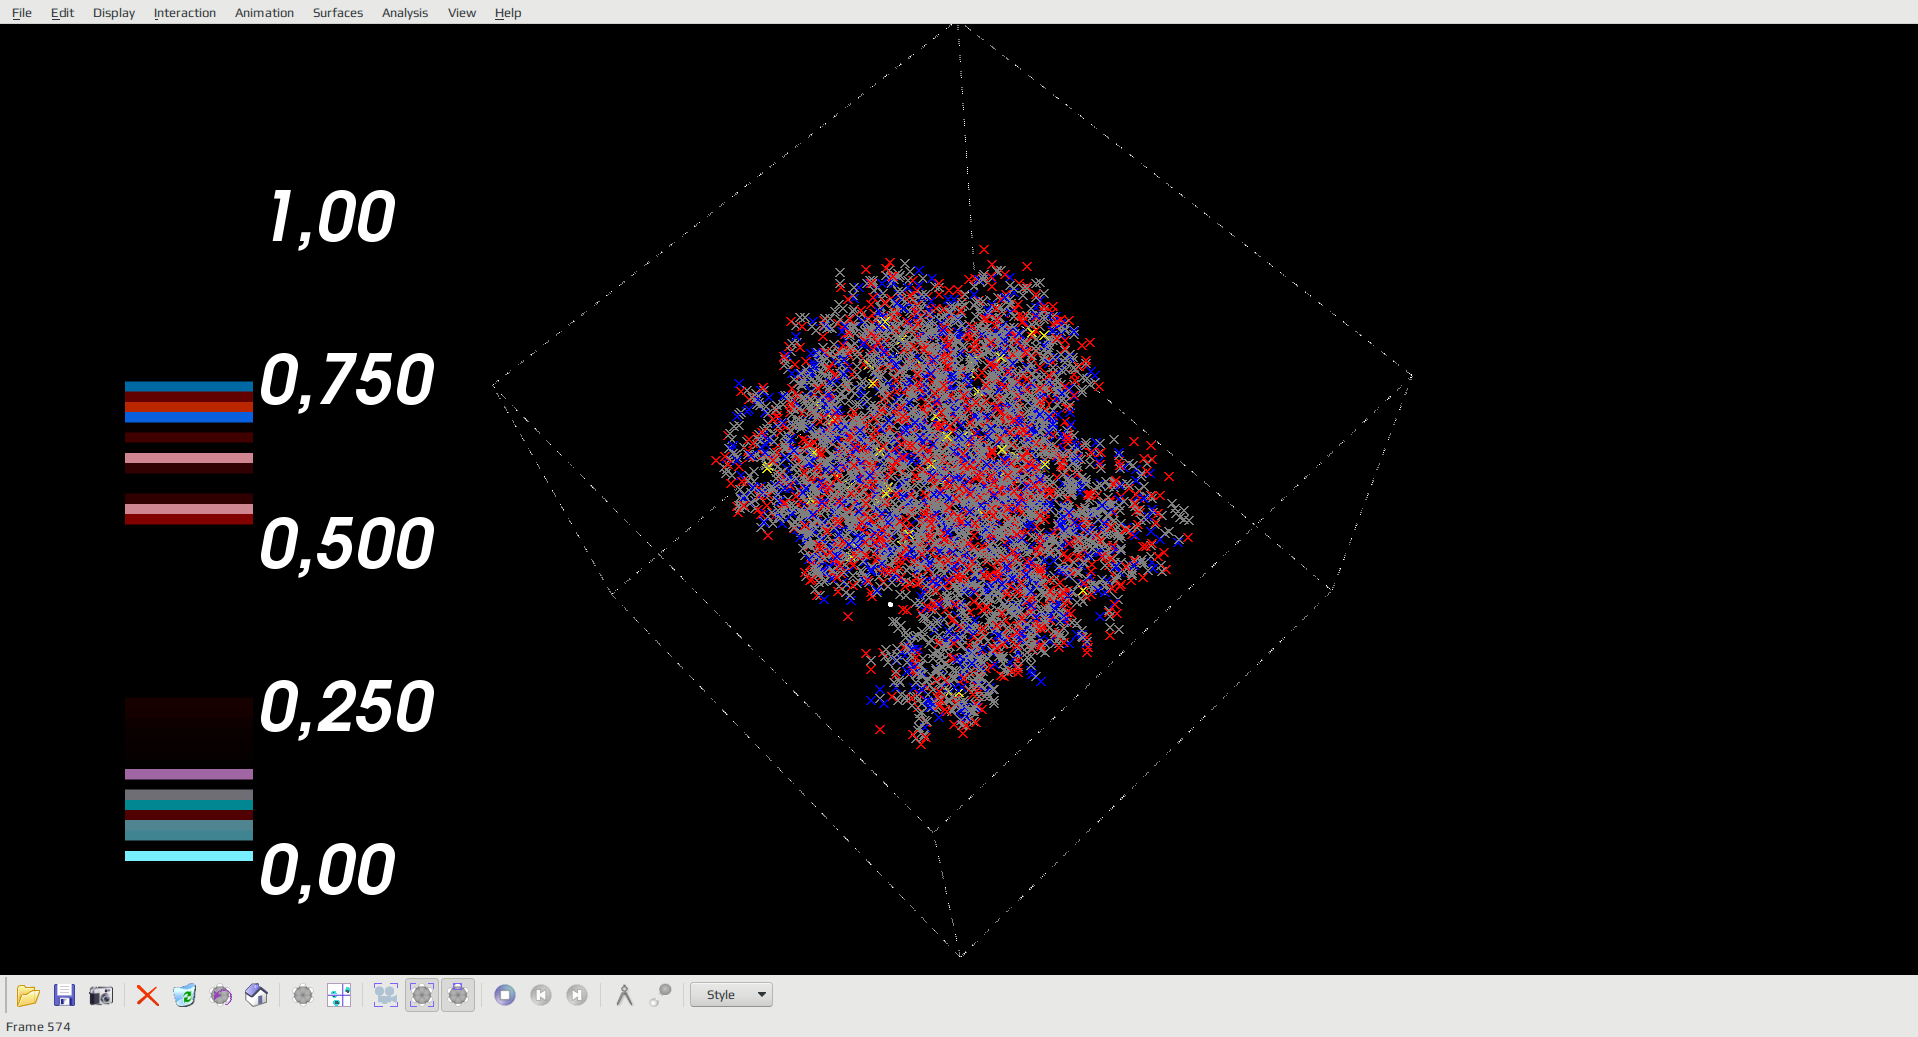Click the movie camera bracket icon
This screenshot has width=1918, height=1037.
pos(385,995)
